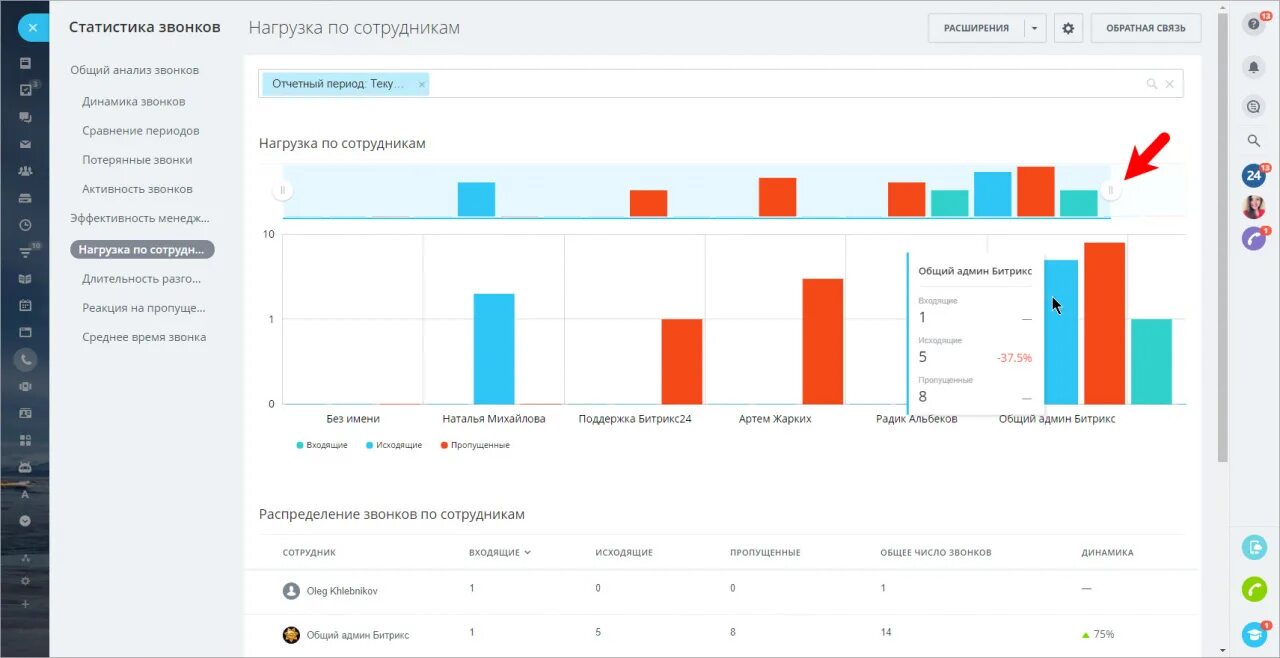Open the purple phone call icon
This screenshot has height=658, width=1280.
pyautogui.click(x=1253, y=238)
